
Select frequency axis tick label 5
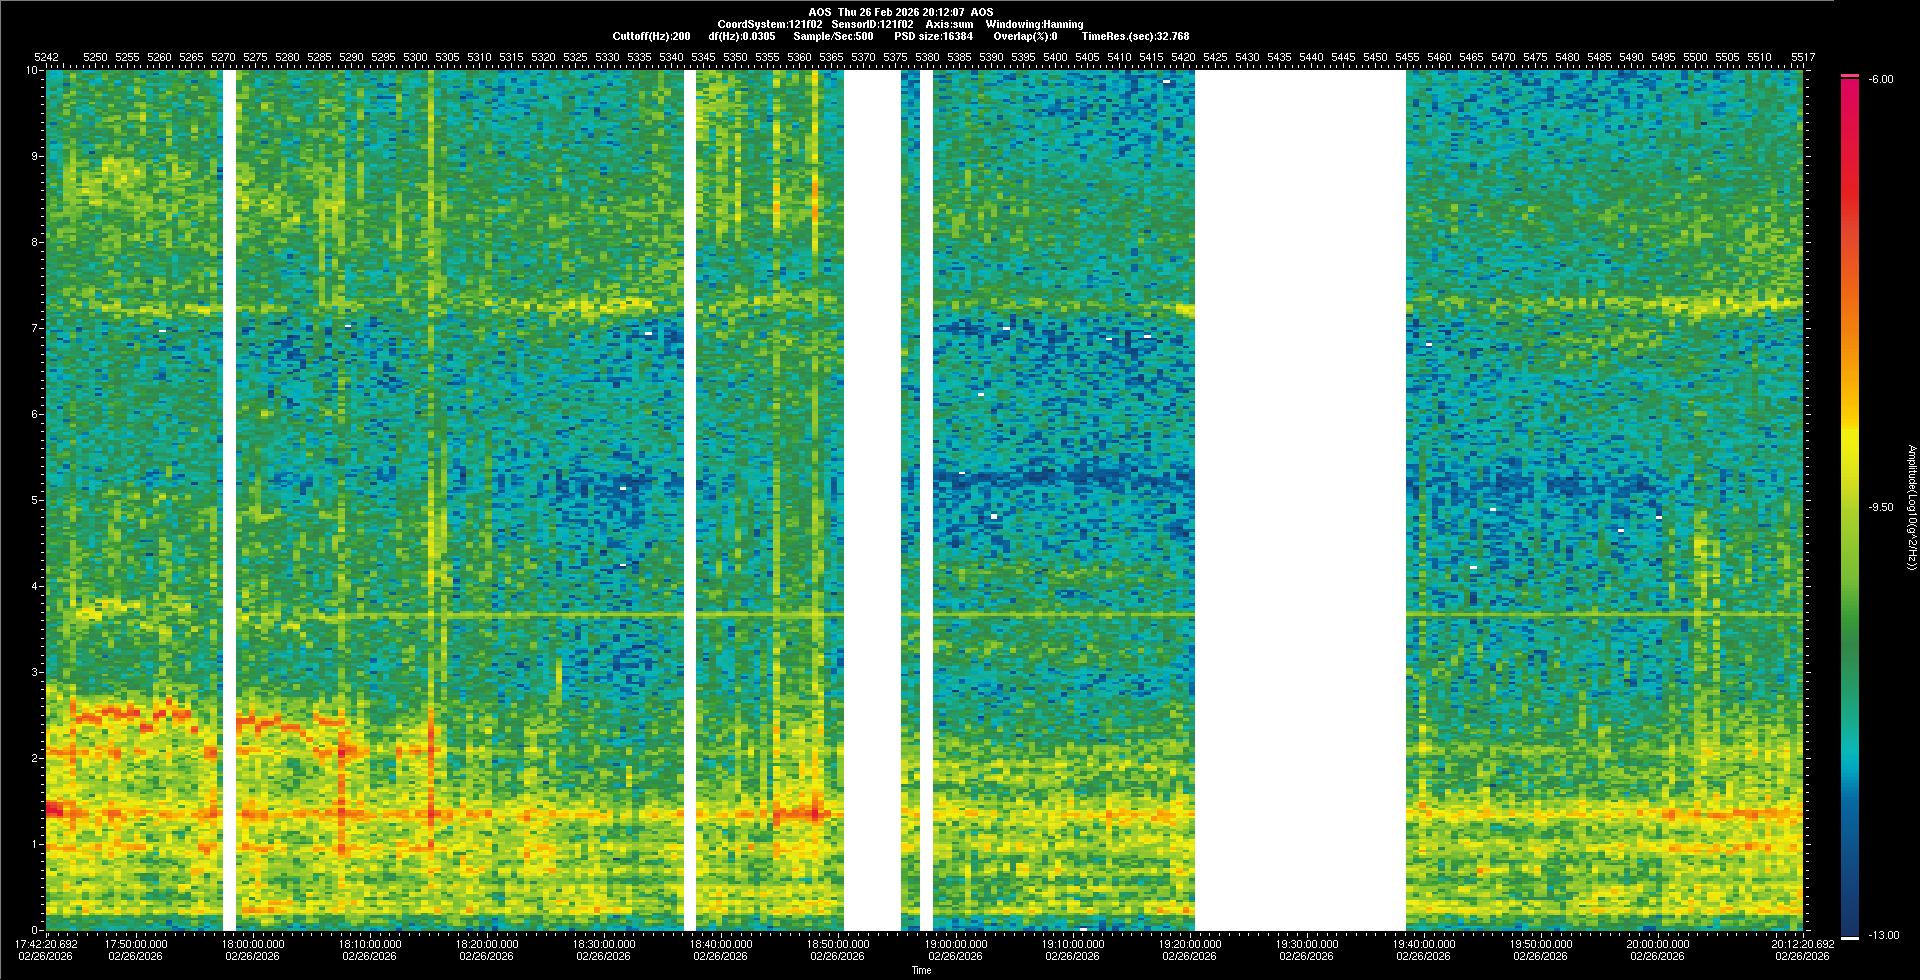pyautogui.click(x=35, y=500)
